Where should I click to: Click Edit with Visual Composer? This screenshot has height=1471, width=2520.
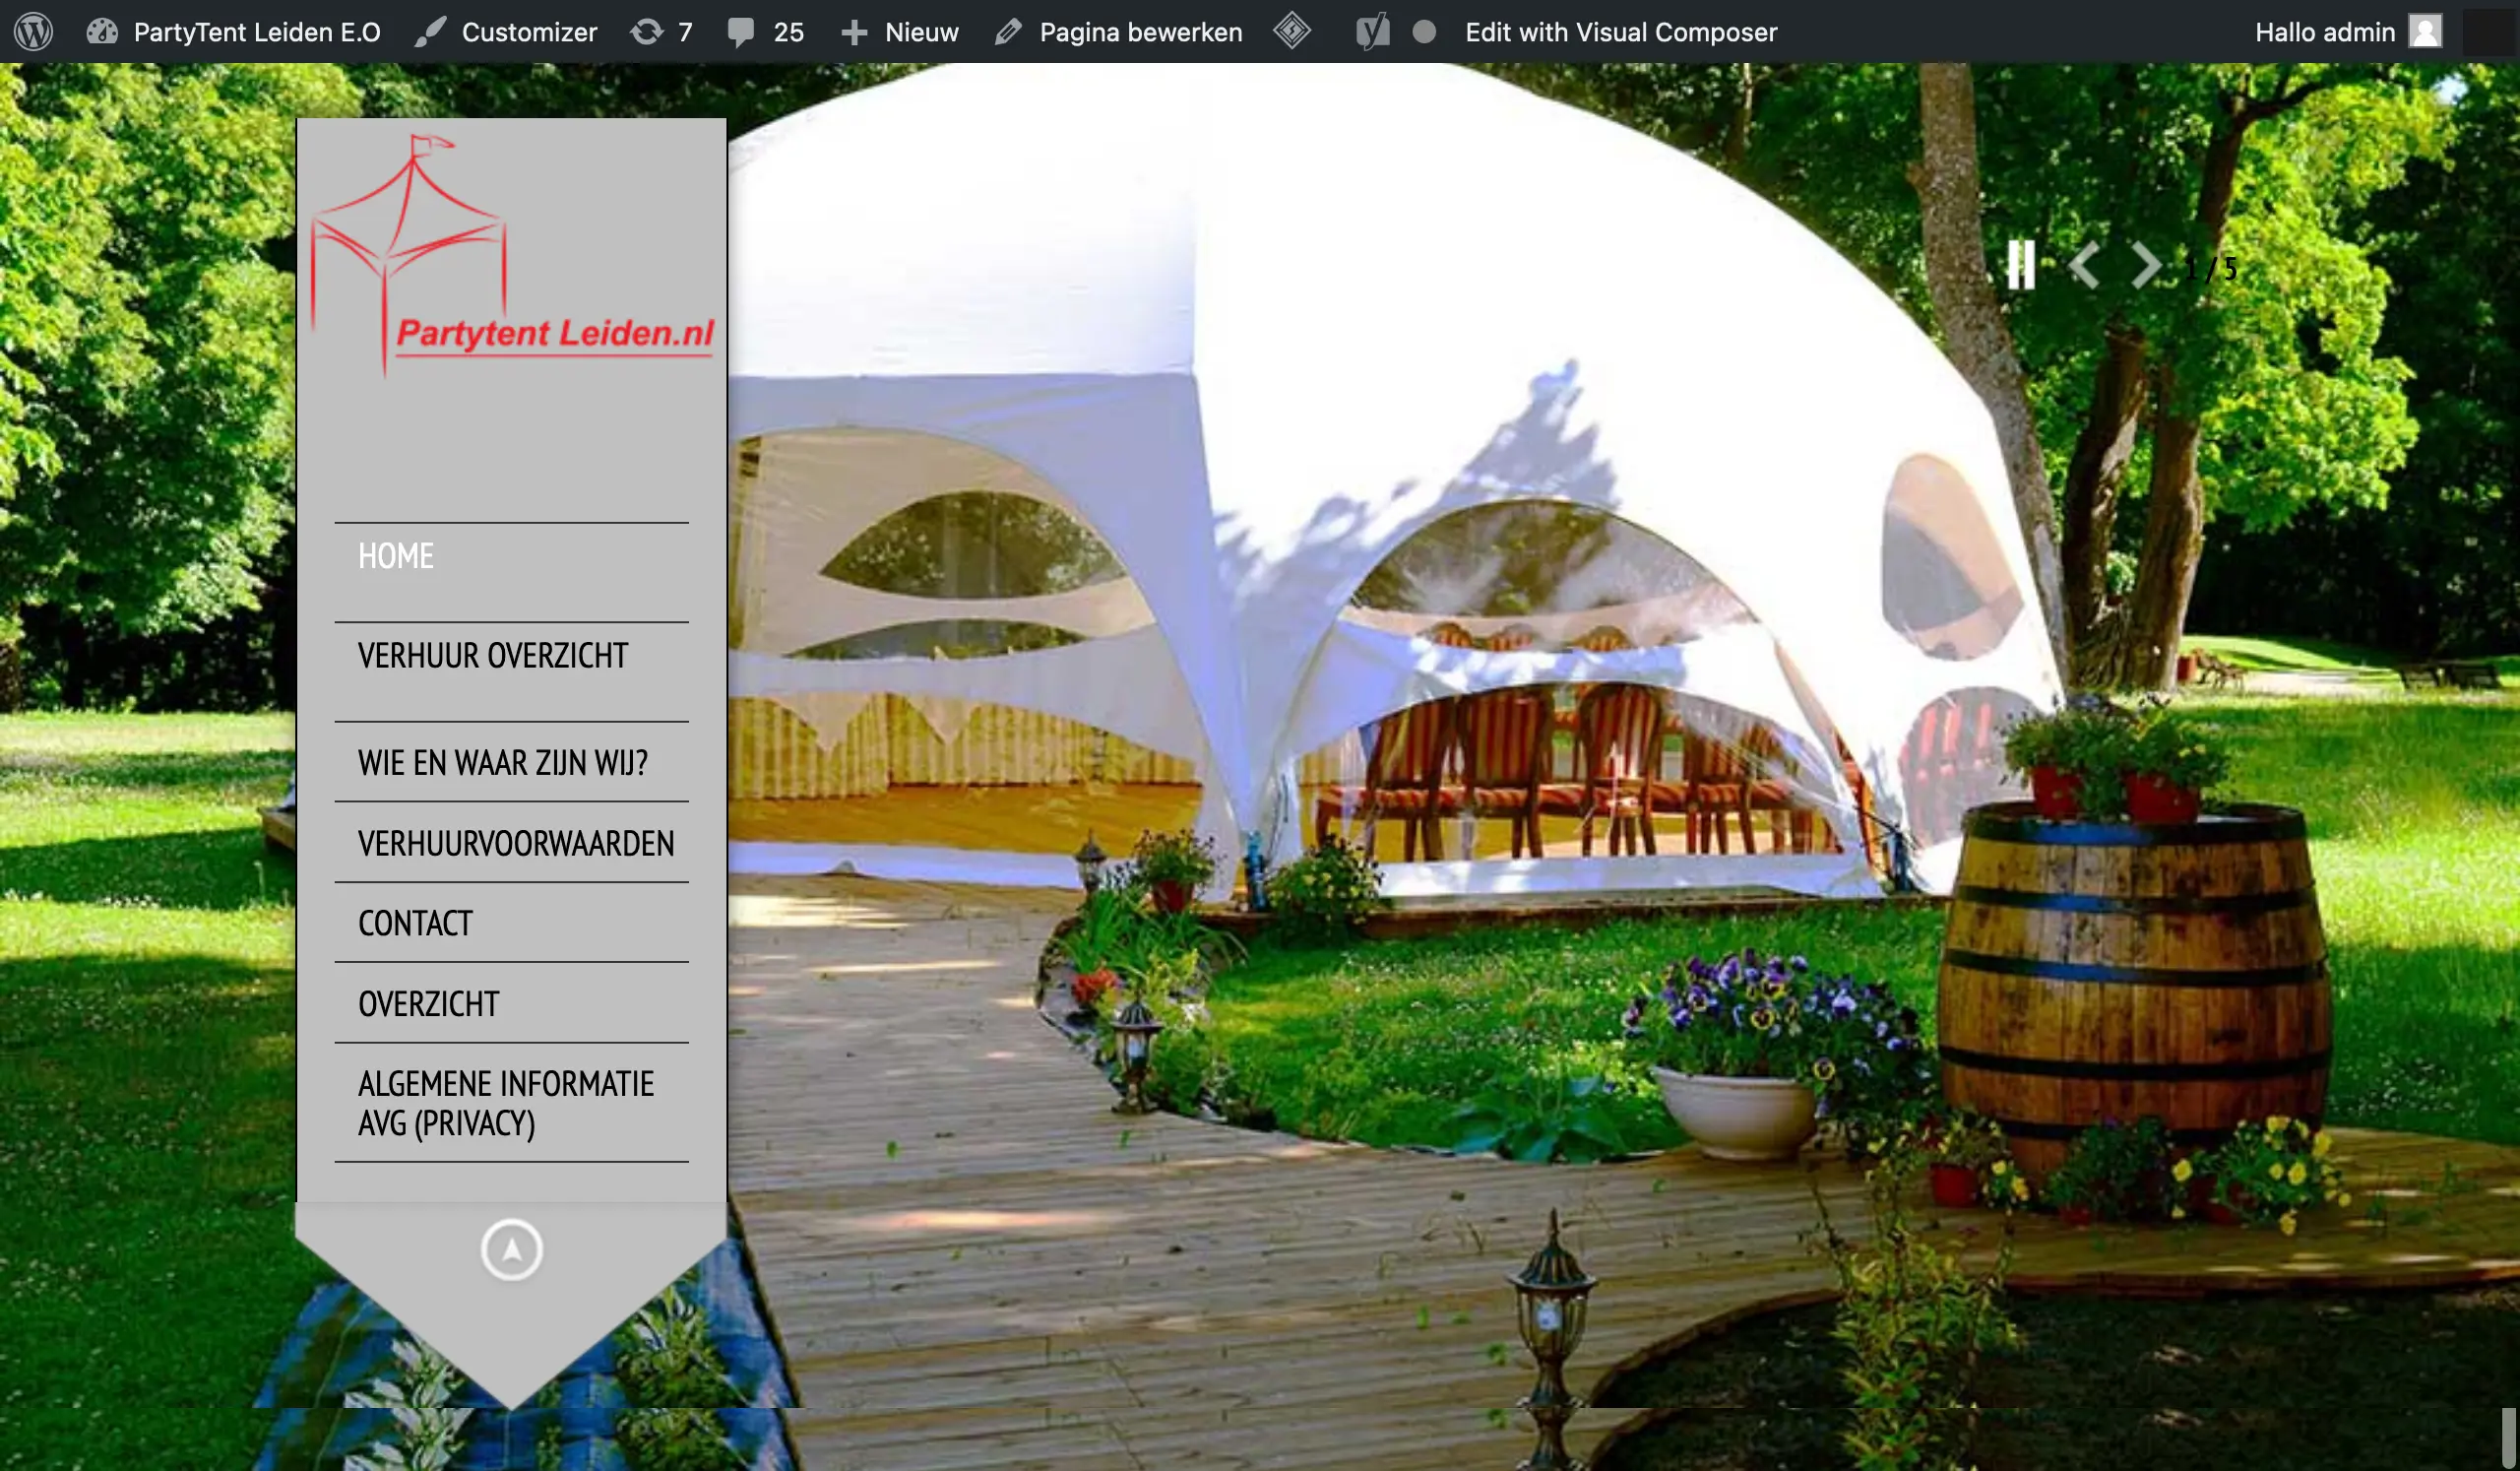tap(1620, 32)
